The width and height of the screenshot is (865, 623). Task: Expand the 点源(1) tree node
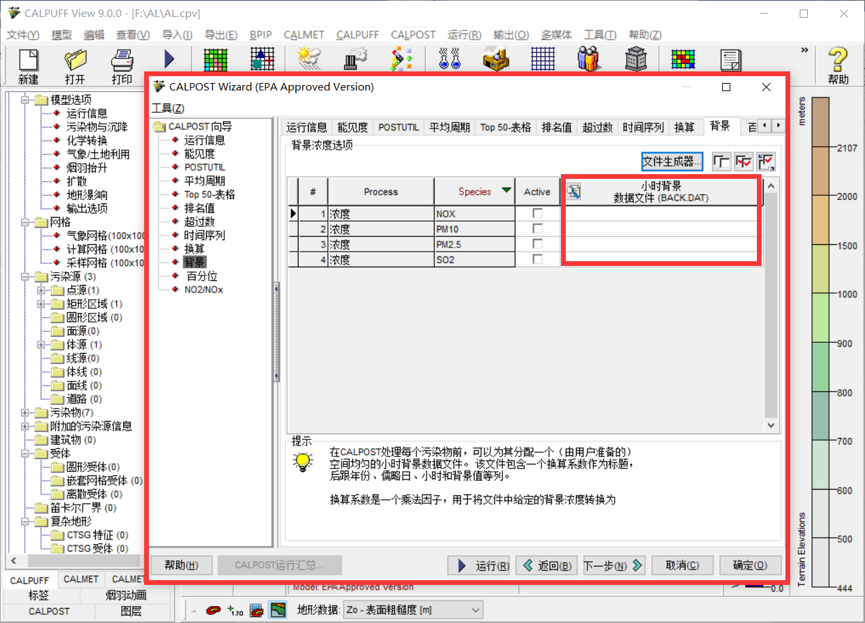tap(41, 290)
